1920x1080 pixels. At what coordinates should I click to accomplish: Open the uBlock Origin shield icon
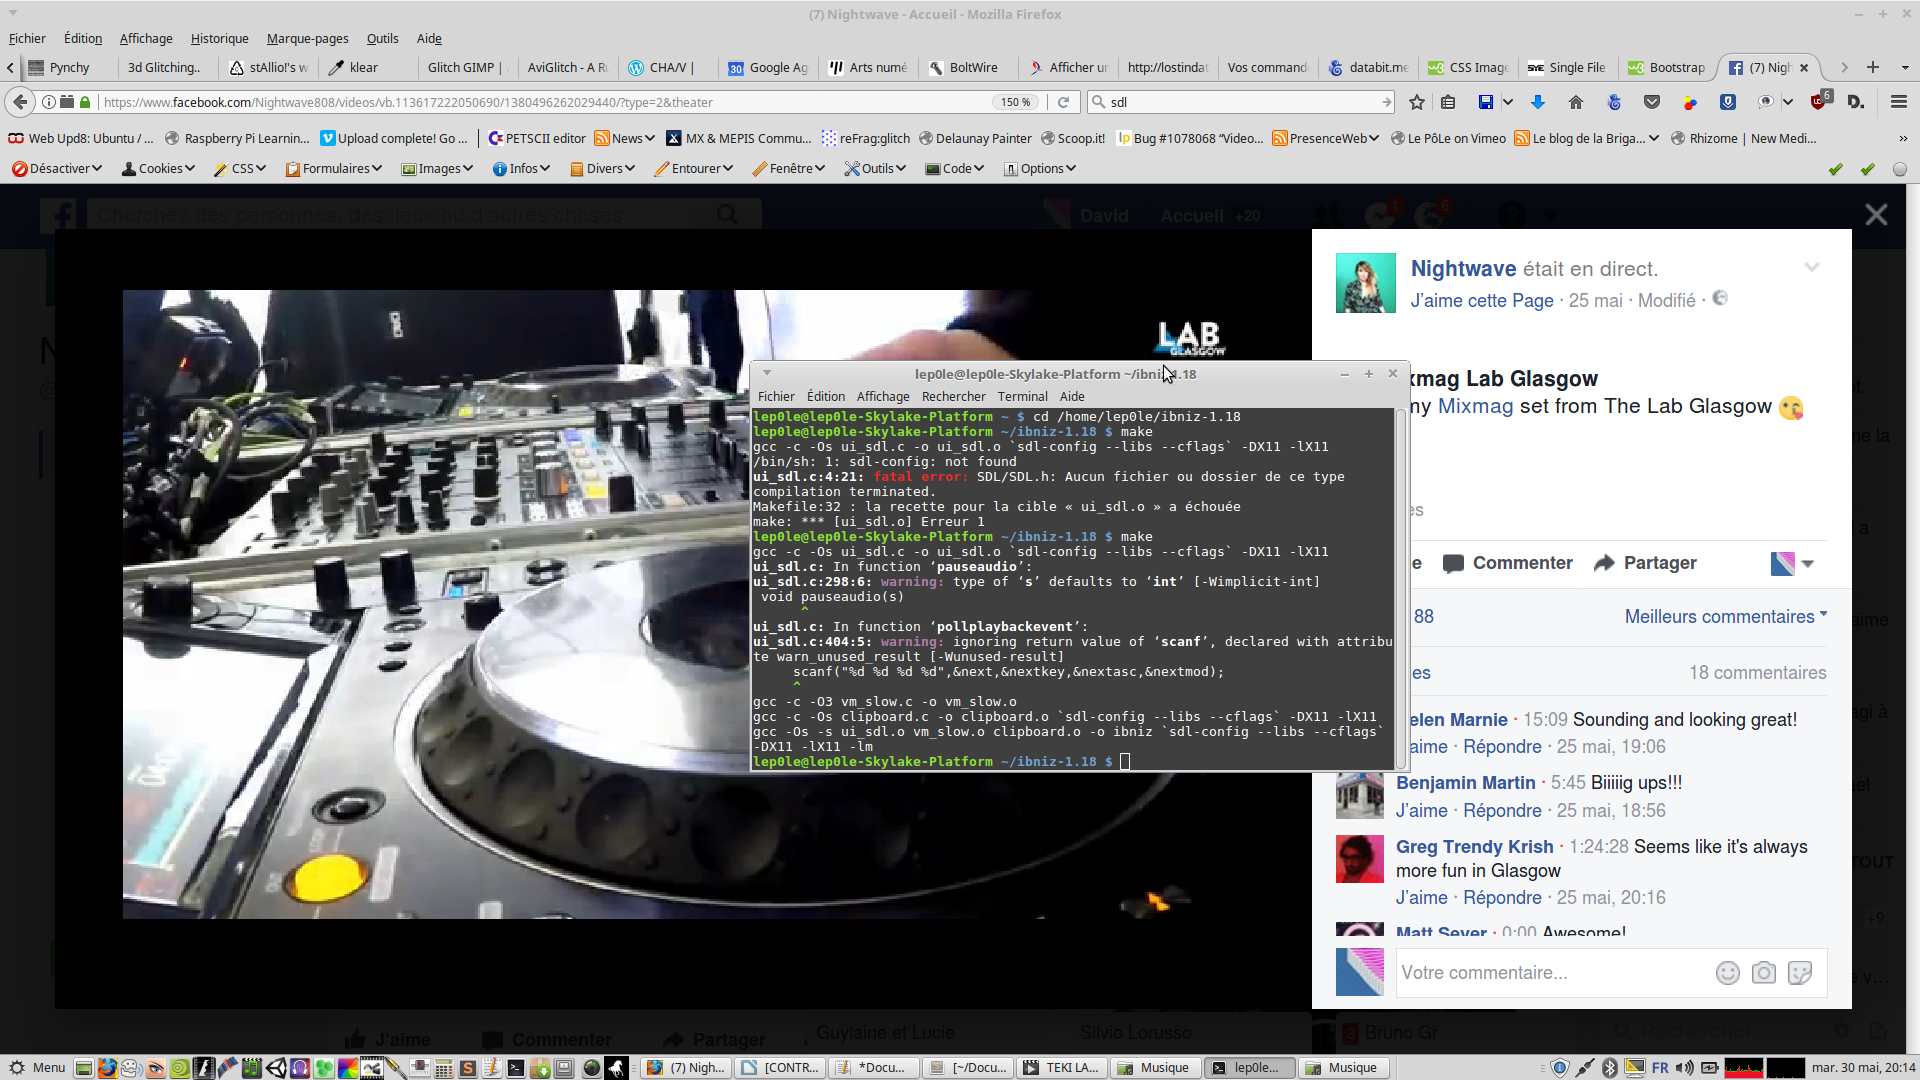pos(1819,102)
